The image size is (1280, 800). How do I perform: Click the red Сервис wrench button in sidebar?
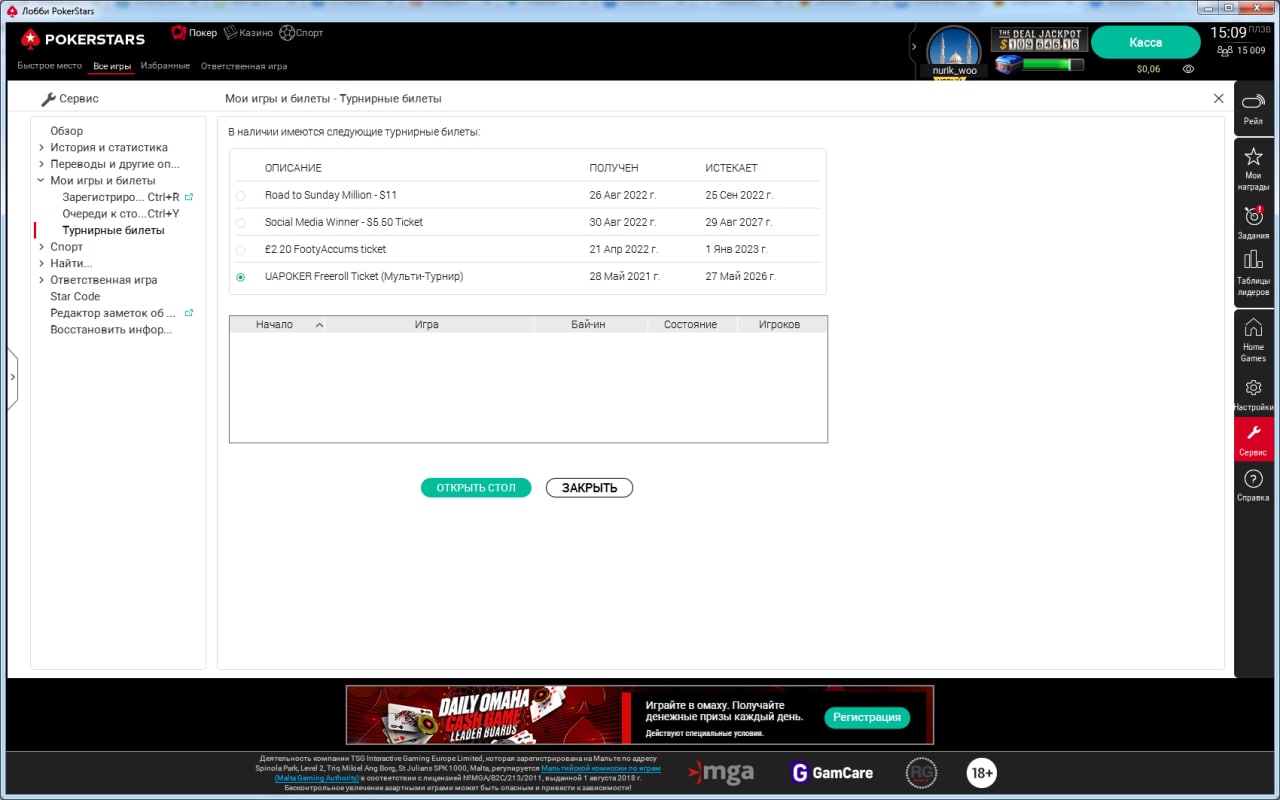(x=1253, y=440)
